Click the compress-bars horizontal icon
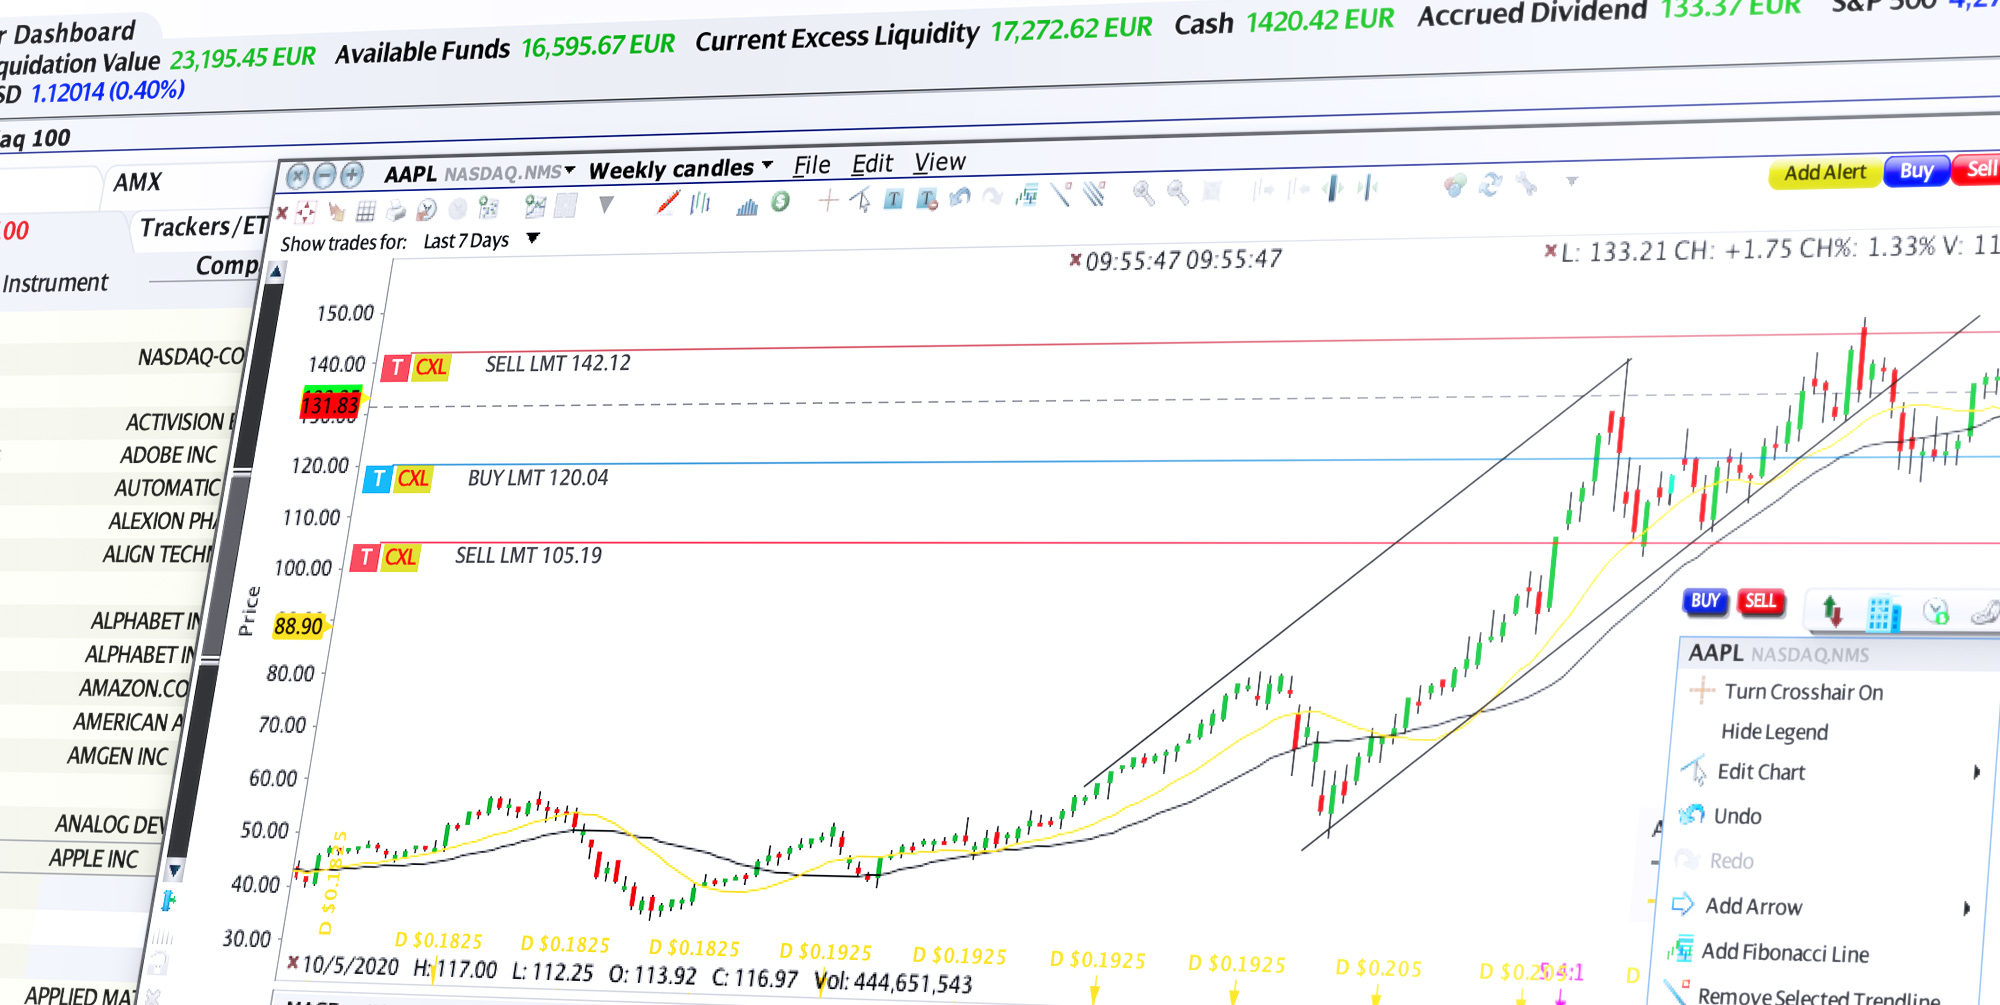The image size is (2000, 1005). click(x=1369, y=187)
